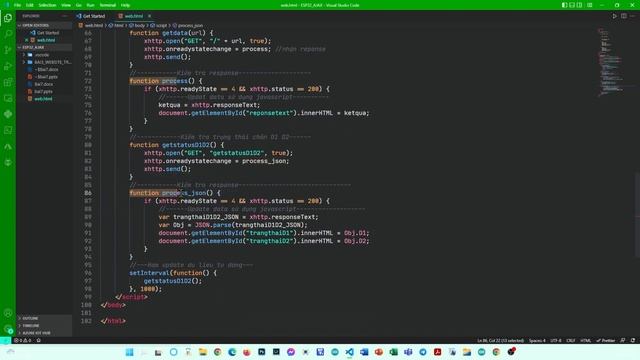Open the Explorer view in activity bar

click(8, 18)
